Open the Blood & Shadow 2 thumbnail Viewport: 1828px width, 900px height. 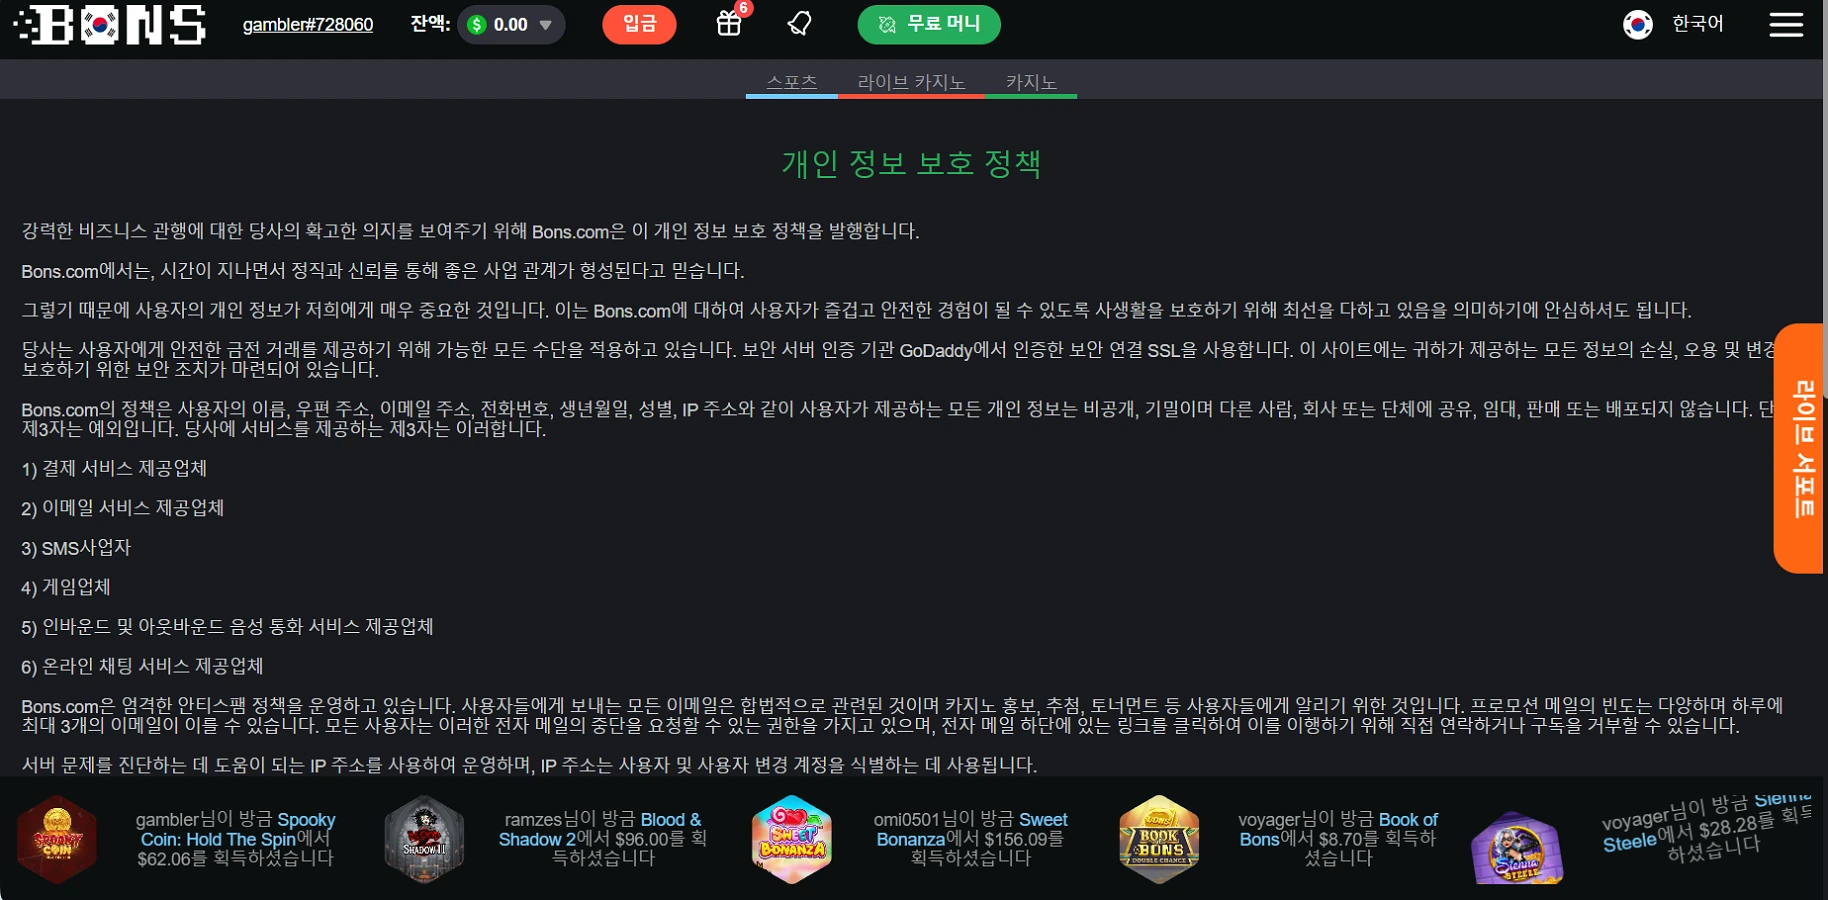click(424, 839)
